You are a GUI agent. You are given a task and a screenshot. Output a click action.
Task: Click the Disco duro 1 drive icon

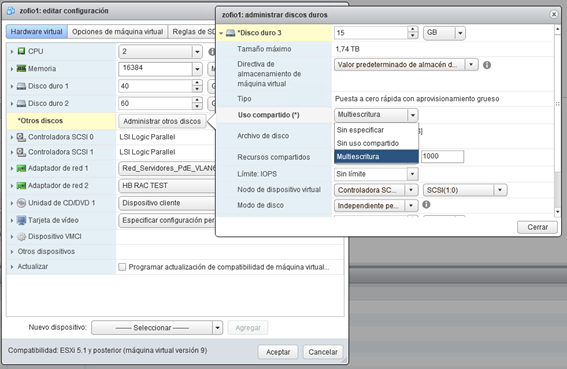pyautogui.click(x=21, y=86)
